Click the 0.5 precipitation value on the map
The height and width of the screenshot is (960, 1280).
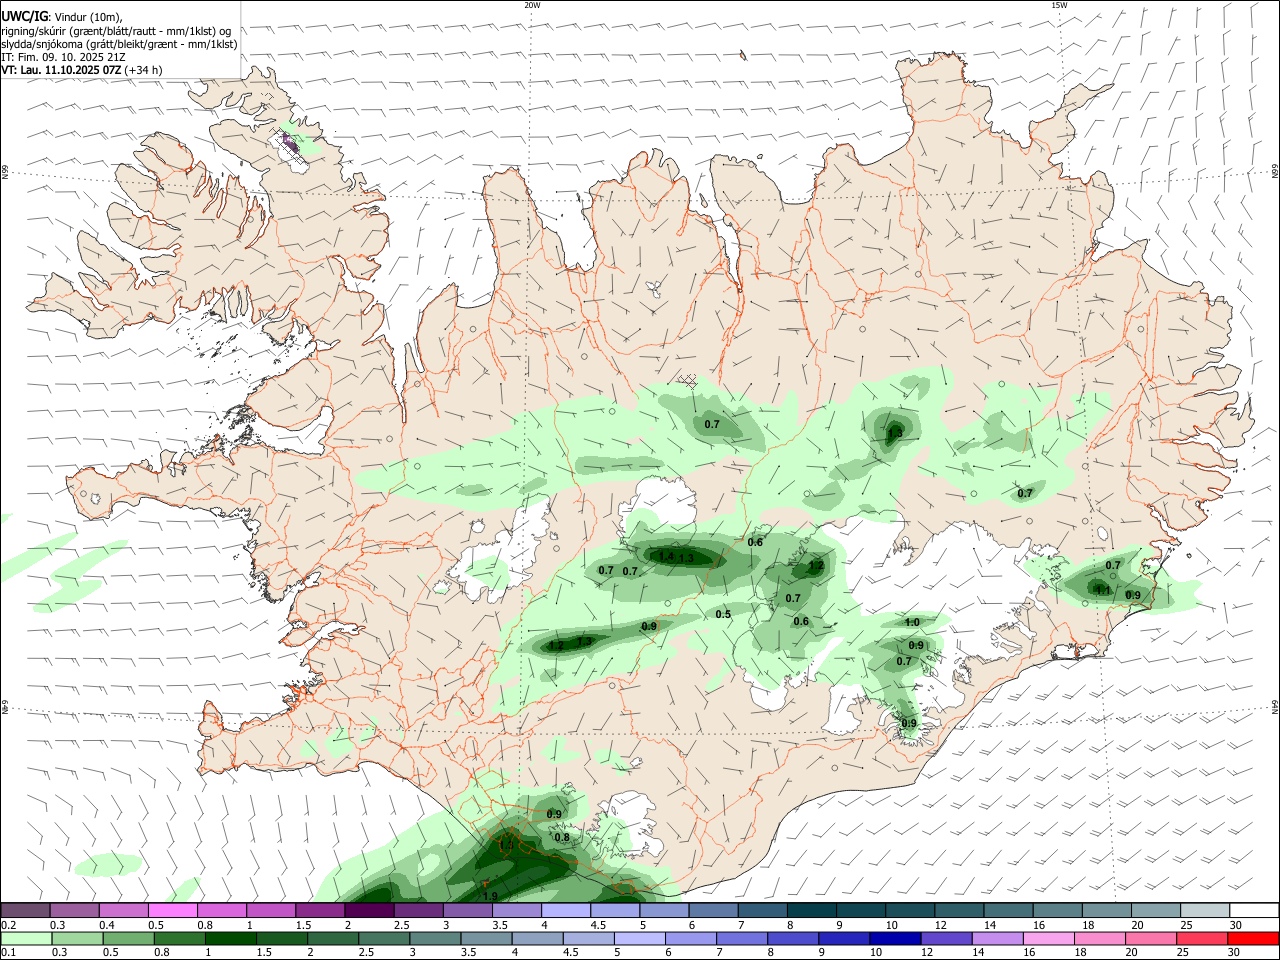click(x=723, y=614)
